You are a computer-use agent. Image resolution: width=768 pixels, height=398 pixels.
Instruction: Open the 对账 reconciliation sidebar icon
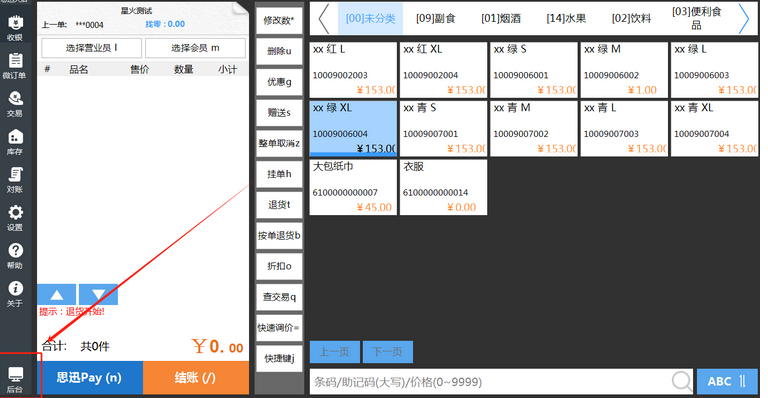15,180
